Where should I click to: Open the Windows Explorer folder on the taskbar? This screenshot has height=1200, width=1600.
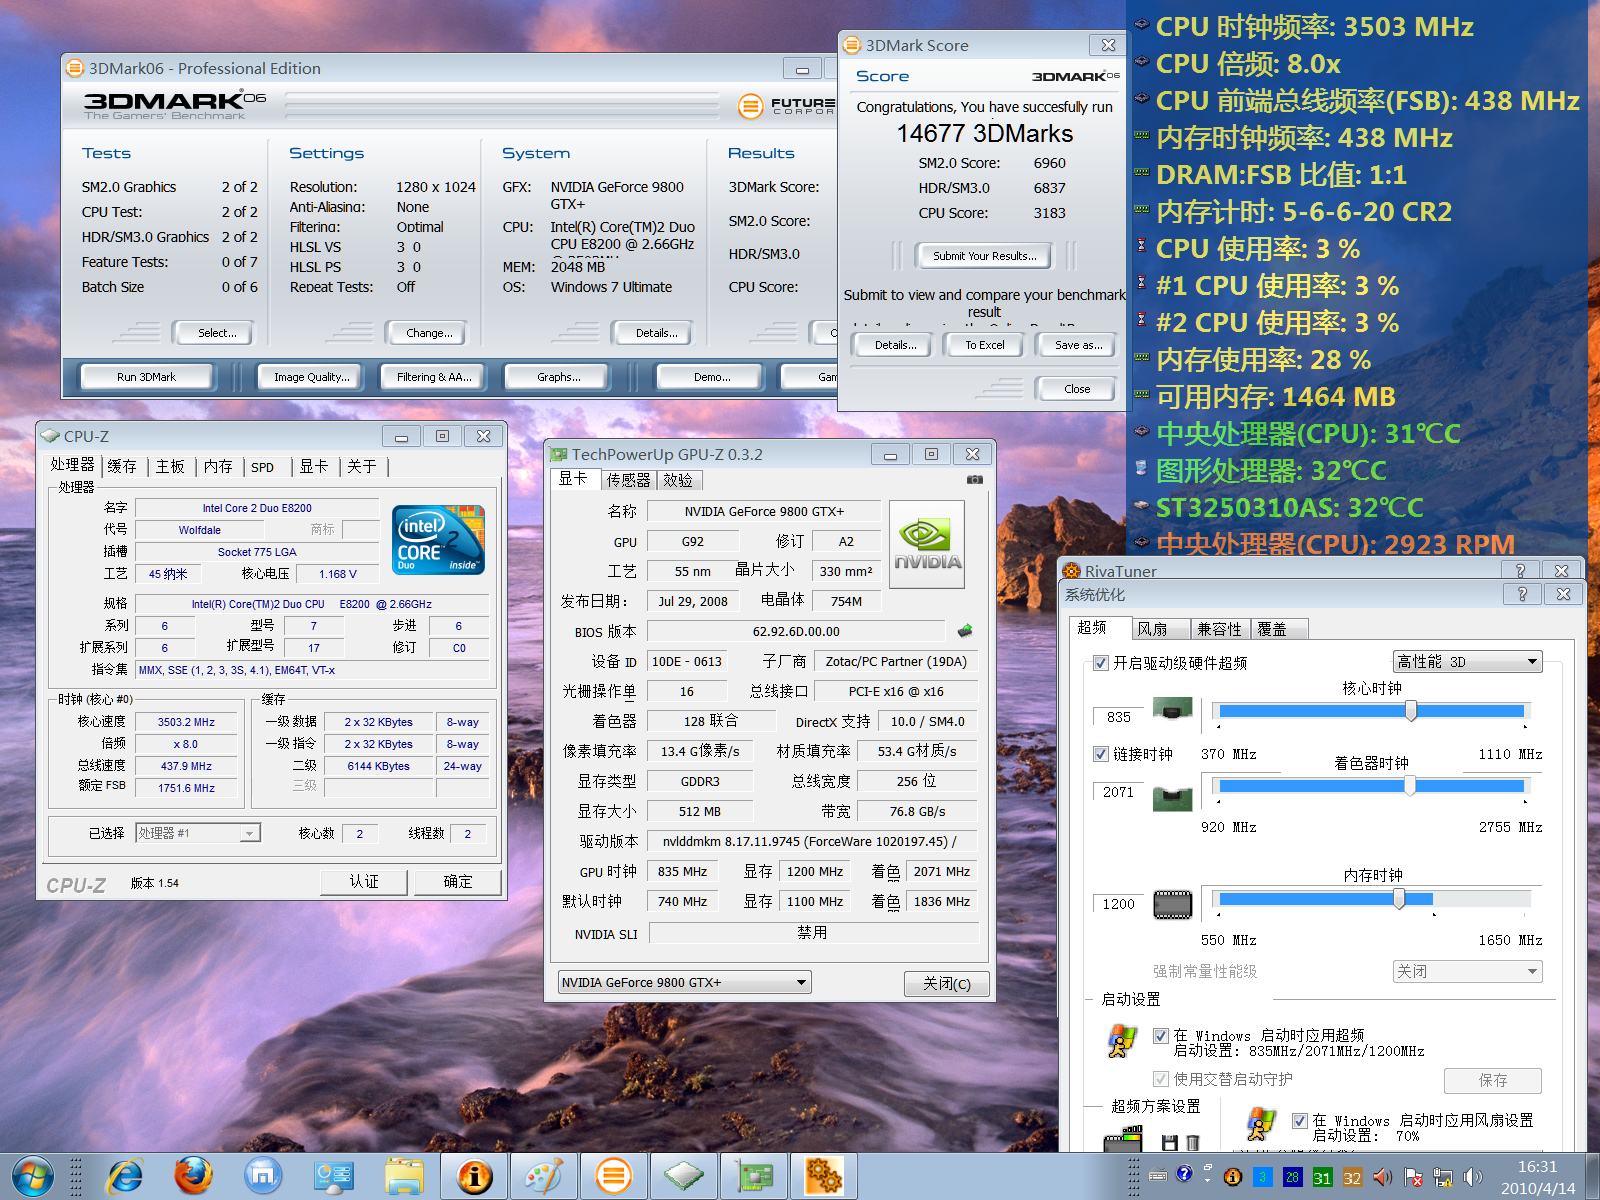tap(404, 1176)
